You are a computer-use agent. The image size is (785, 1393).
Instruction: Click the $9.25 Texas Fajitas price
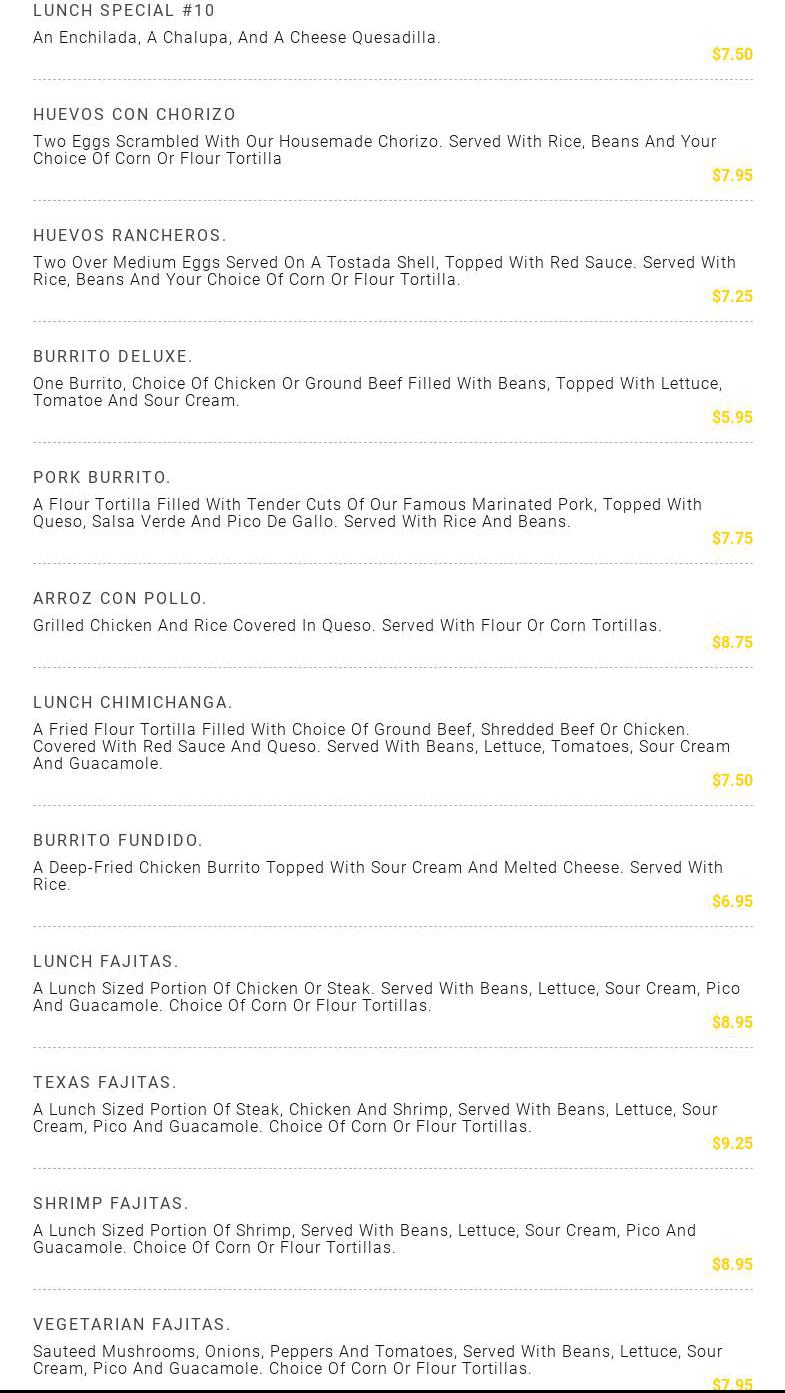(x=732, y=1143)
